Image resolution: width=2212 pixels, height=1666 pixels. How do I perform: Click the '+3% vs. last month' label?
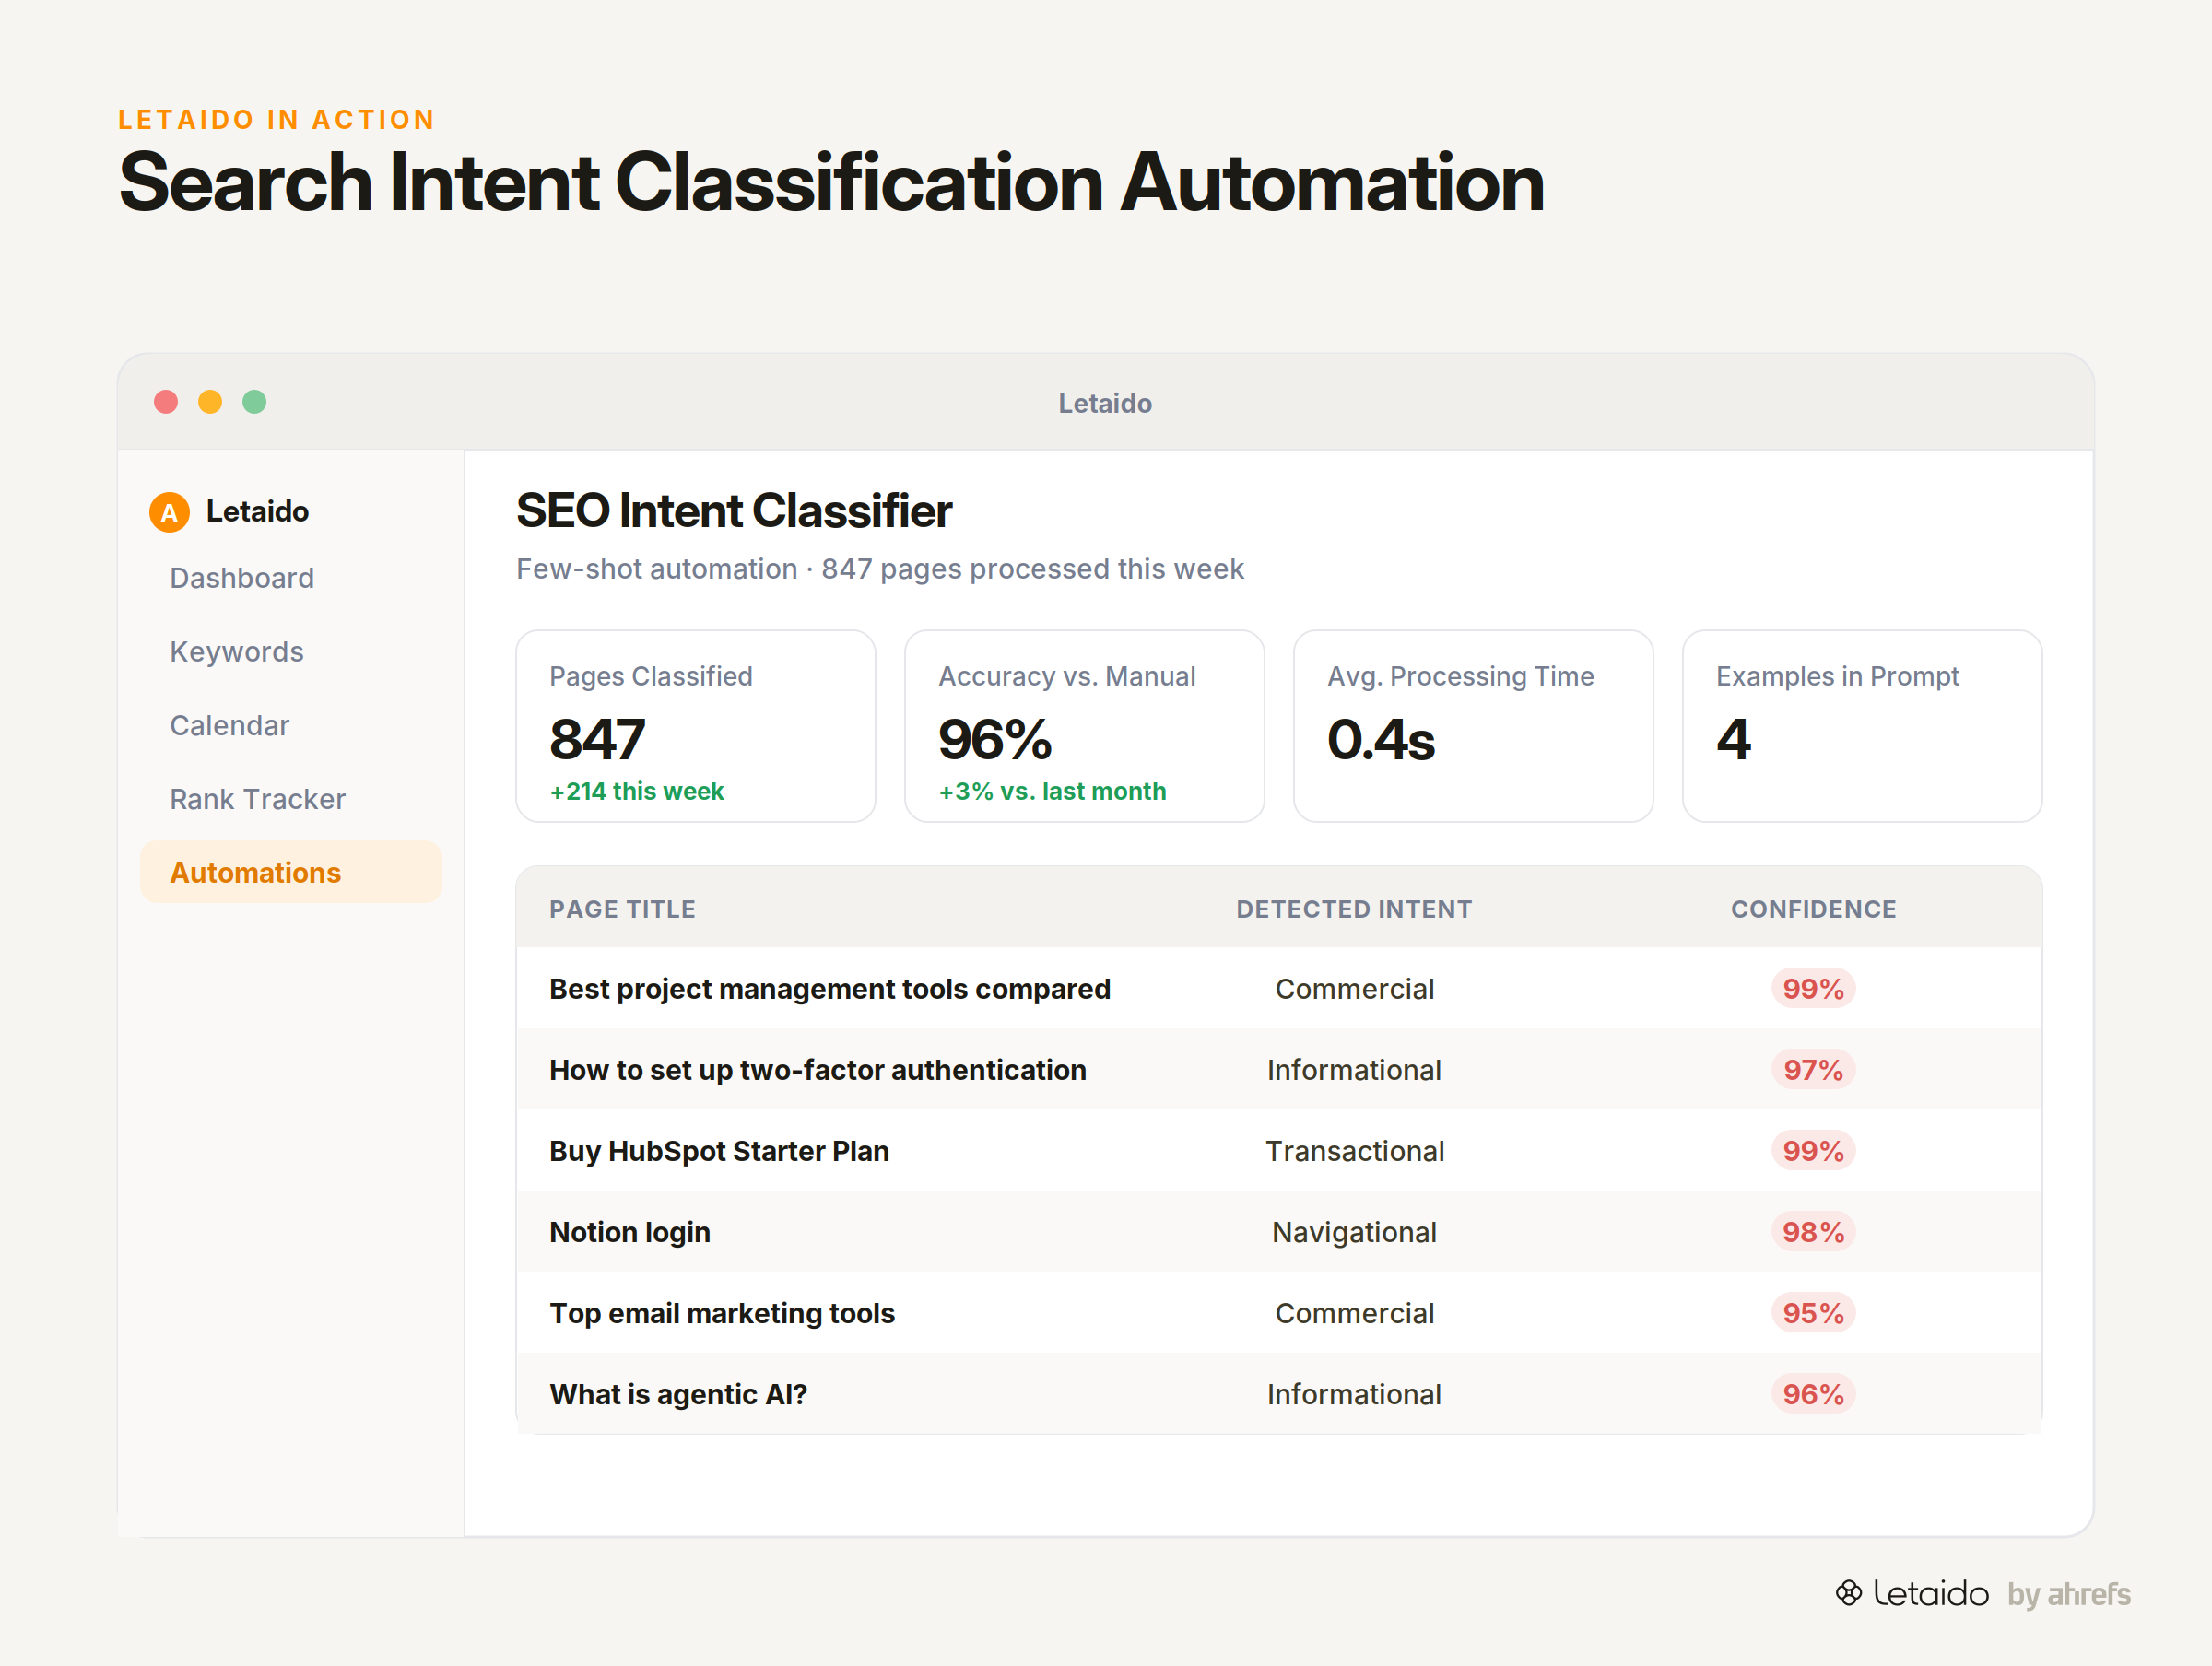tap(1053, 791)
